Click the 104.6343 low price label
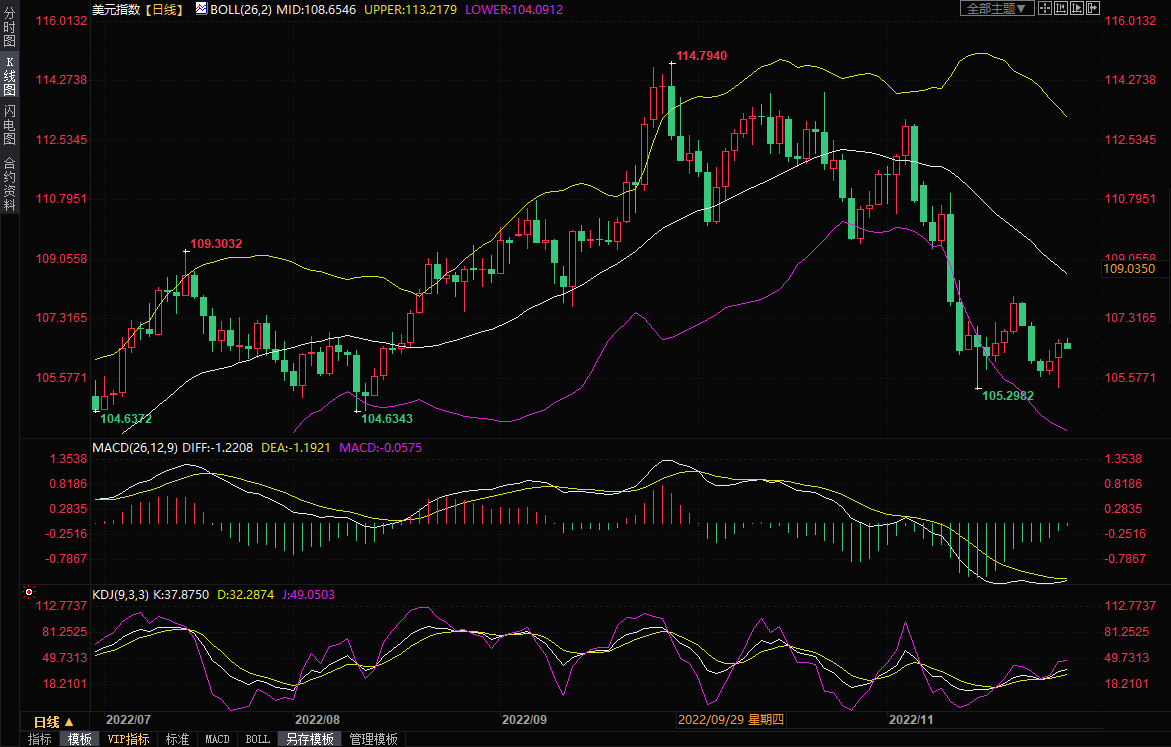 tap(387, 418)
